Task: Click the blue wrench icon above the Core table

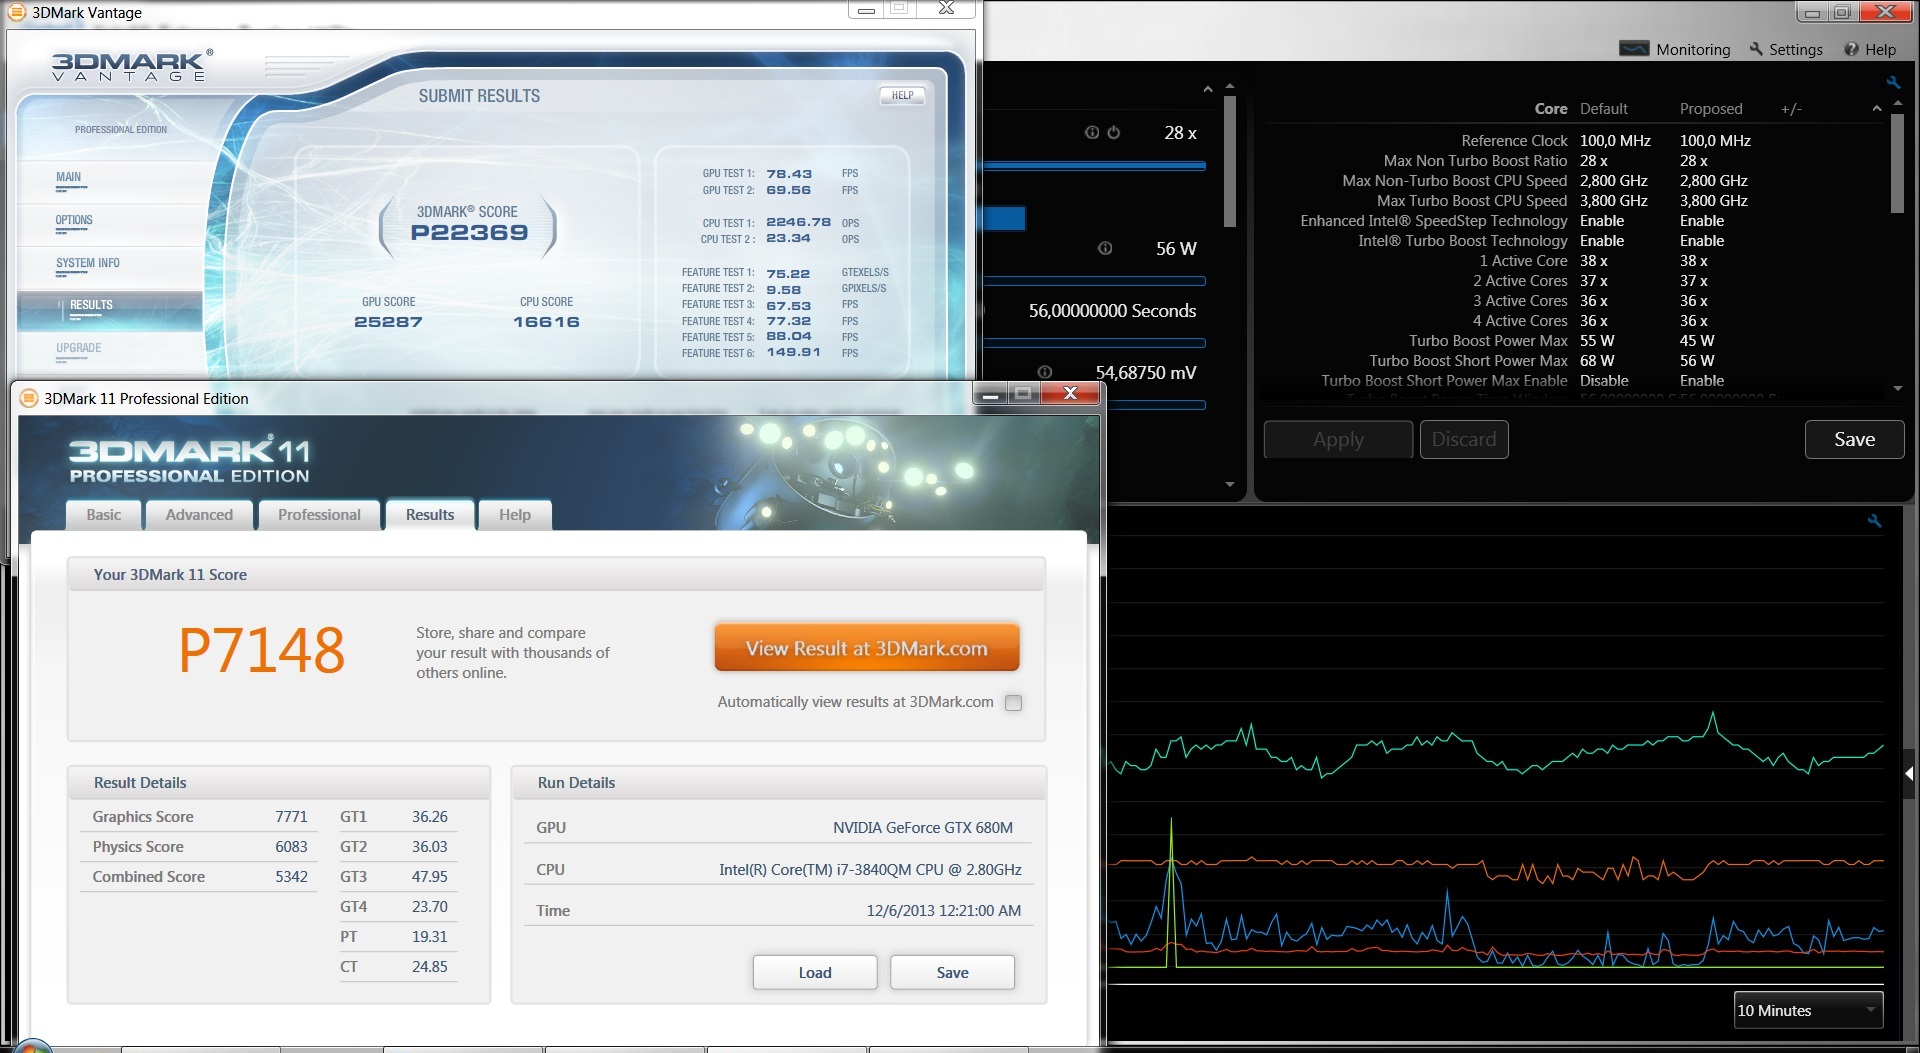Action: coord(1892,83)
